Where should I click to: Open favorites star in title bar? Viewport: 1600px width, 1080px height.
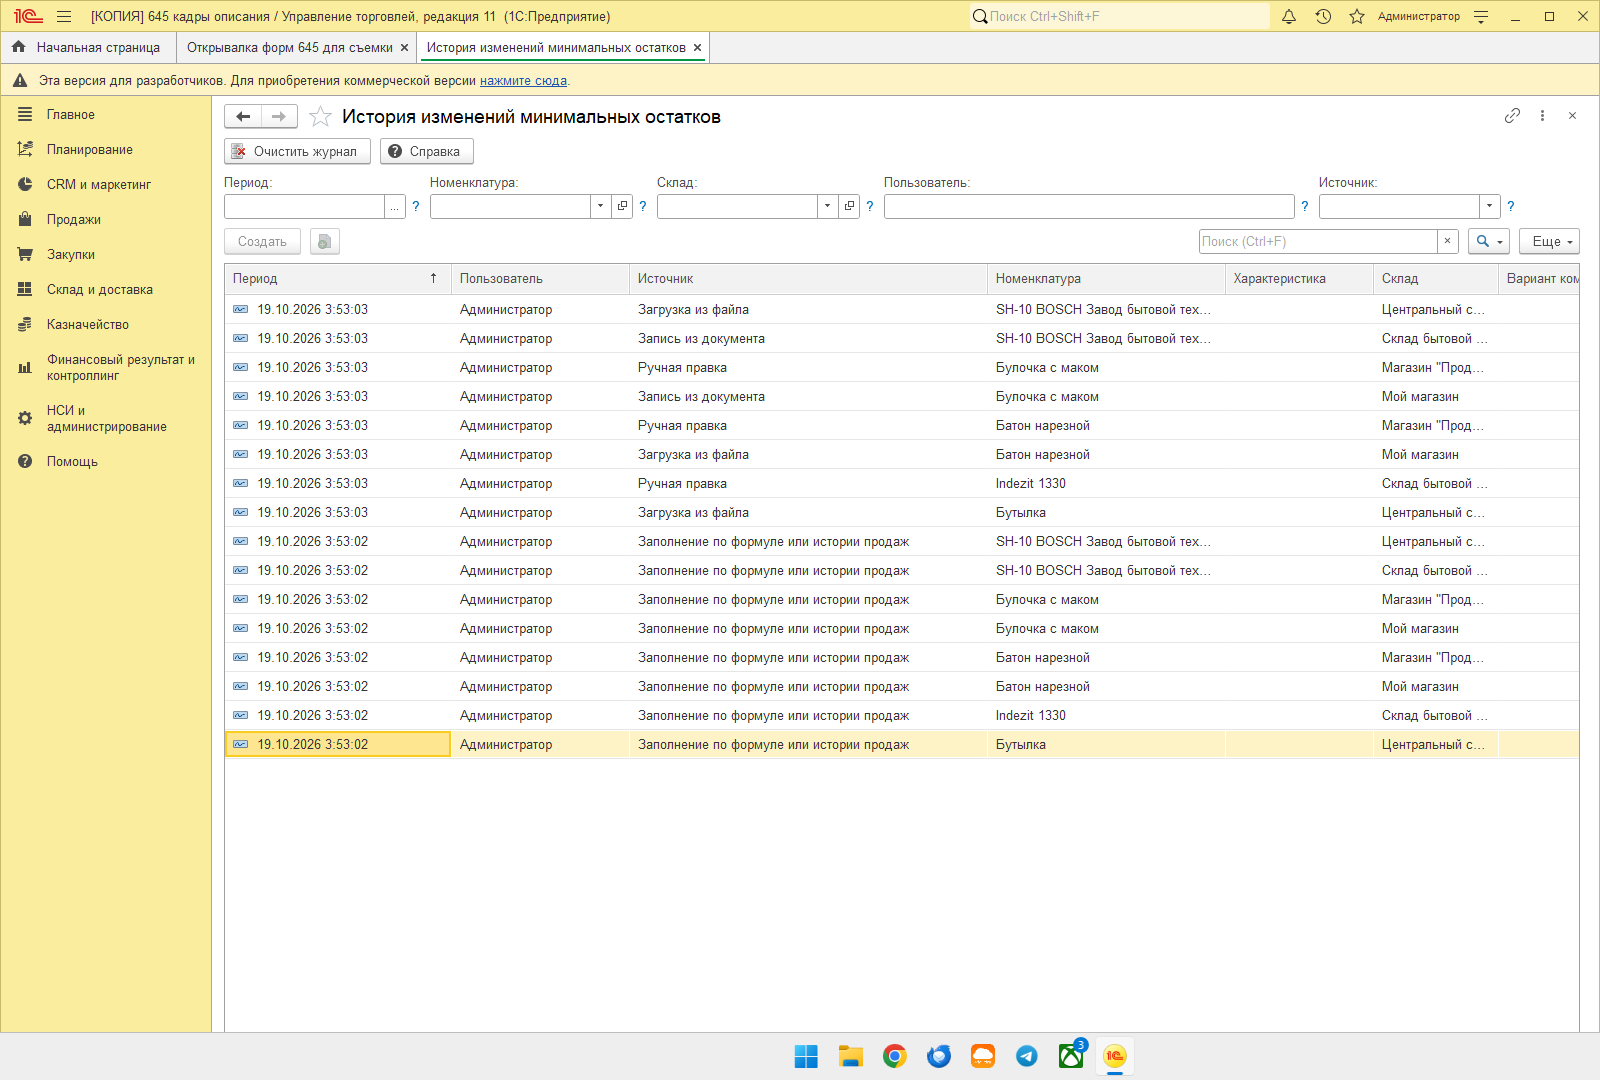click(1357, 16)
